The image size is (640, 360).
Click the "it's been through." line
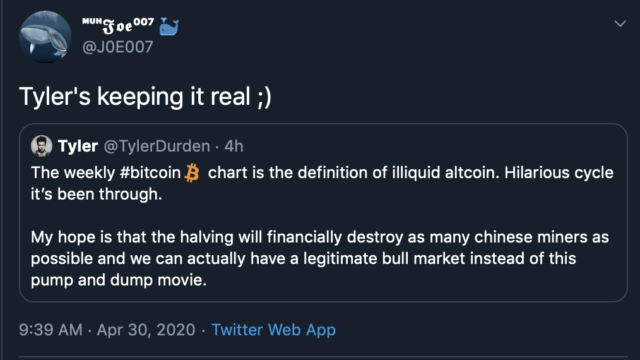pos(96,194)
